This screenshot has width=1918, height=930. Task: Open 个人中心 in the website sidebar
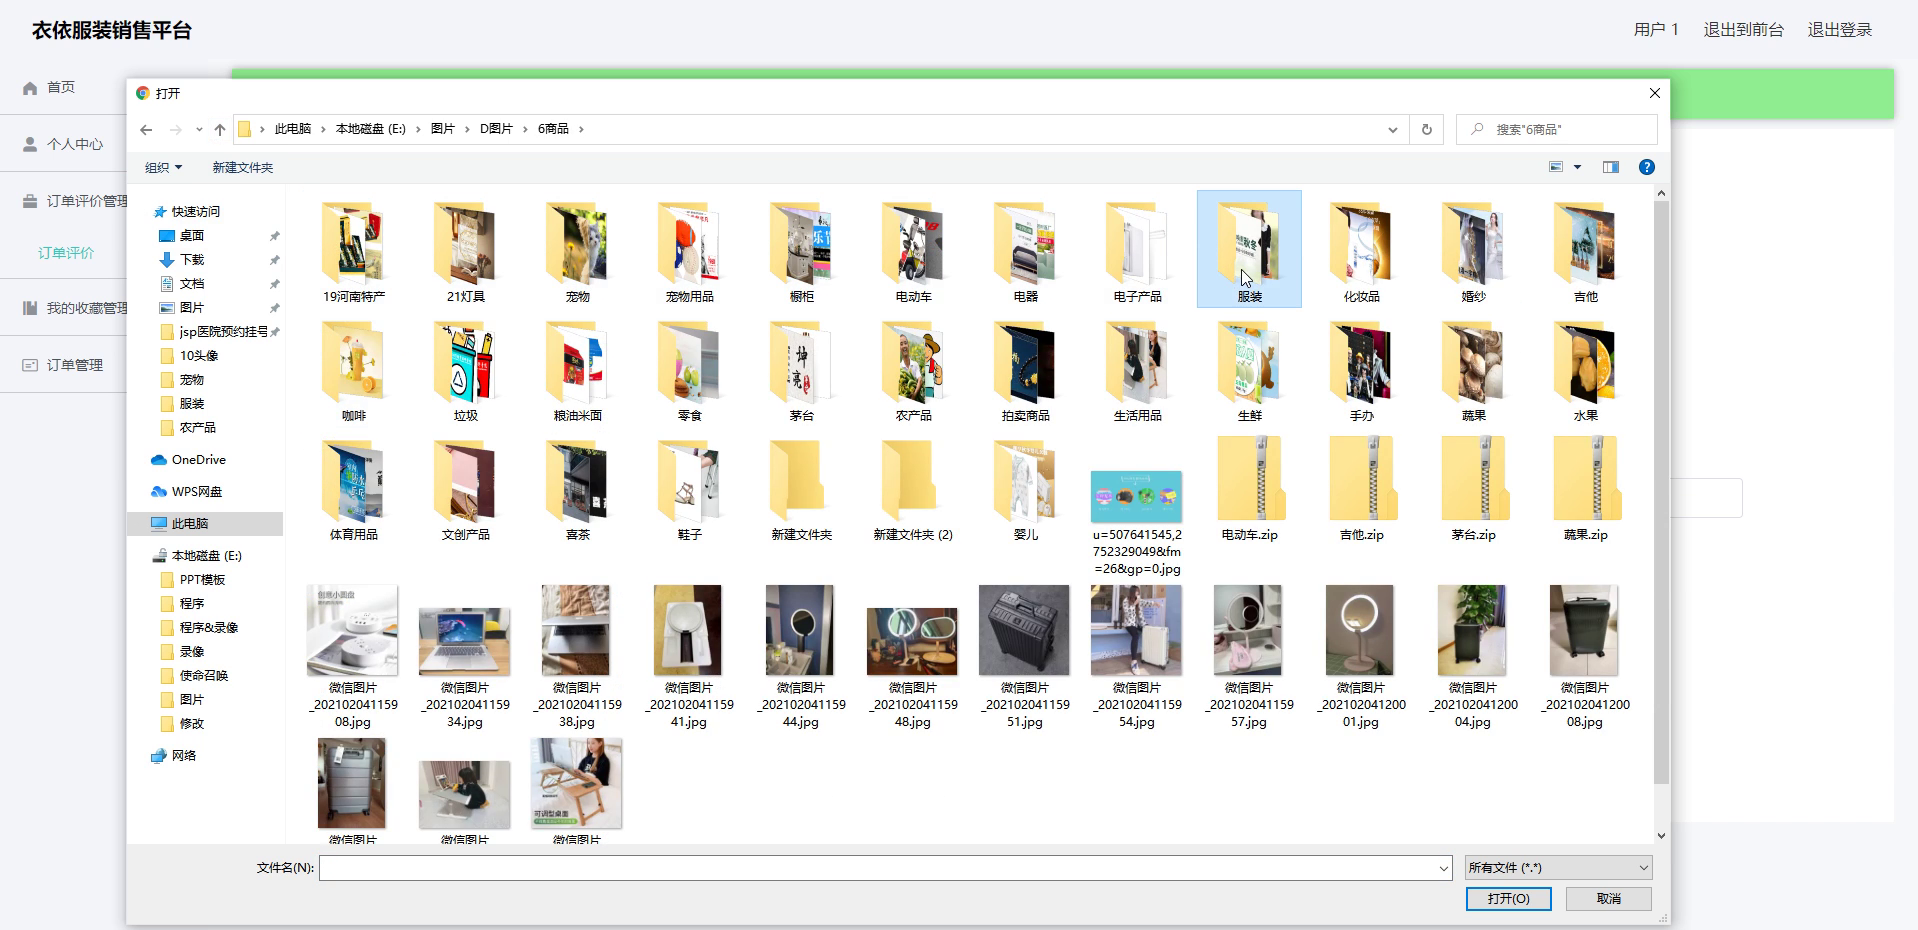[x=75, y=145]
